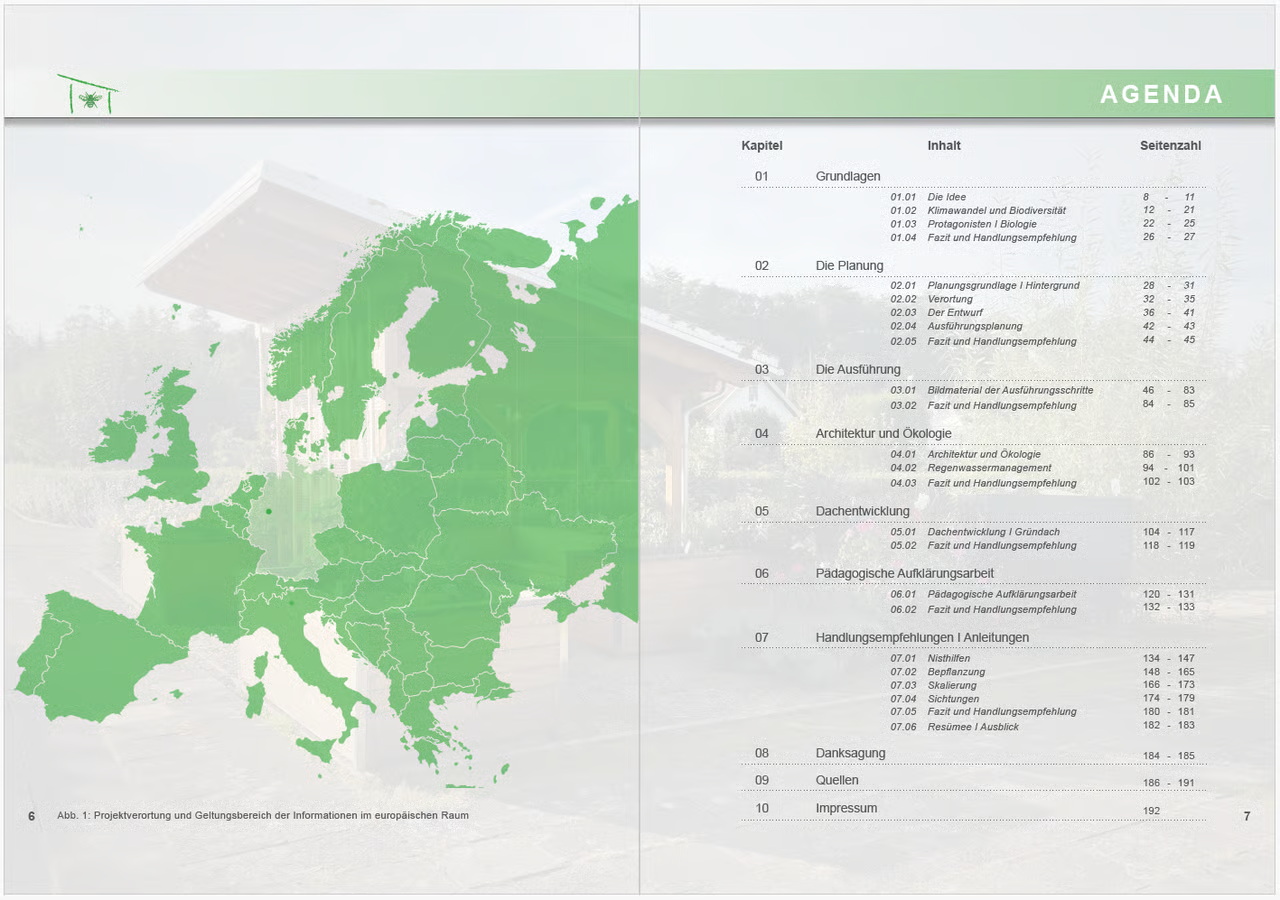Screen dimensions: 1280x900
Task: Go to 04.02 Regenwassermanagement
Action: click(x=989, y=468)
